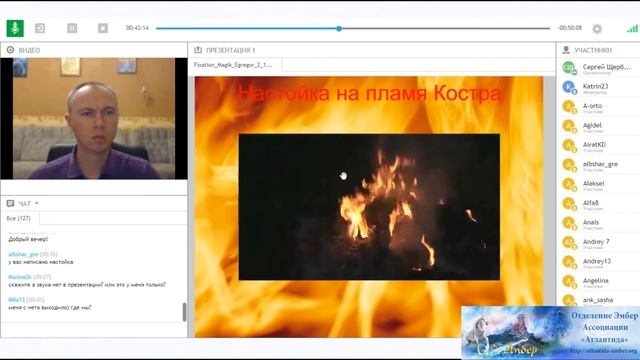Select participant Agidel in list
The width and height of the screenshot is (640, 360).
(598, 126)
